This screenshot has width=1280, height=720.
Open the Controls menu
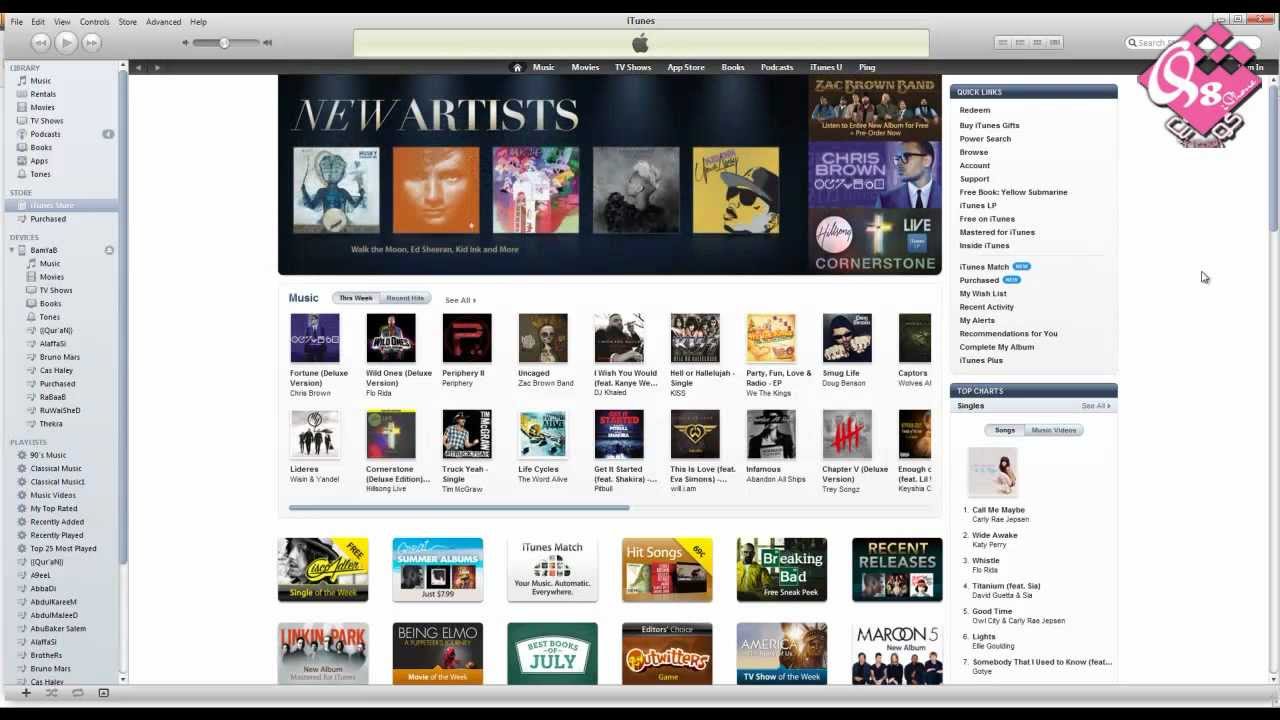click(x=94, y=22)
